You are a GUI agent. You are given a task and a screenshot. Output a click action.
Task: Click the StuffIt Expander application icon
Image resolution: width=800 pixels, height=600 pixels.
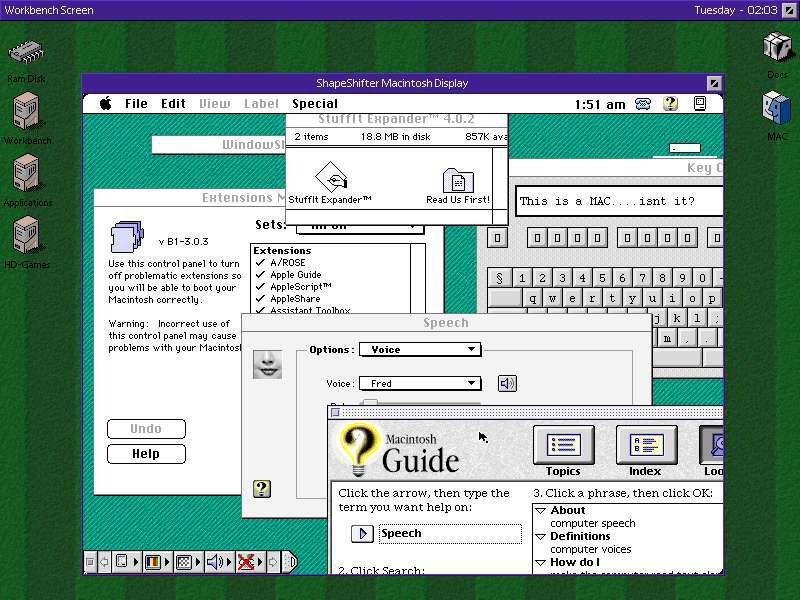pyautogui.click(x=330, y=180)
